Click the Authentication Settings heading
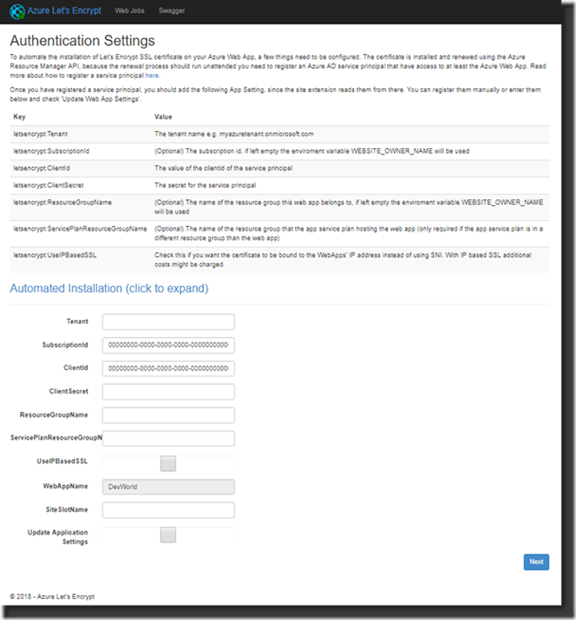The image size is (576, 620). click(82, 41)
